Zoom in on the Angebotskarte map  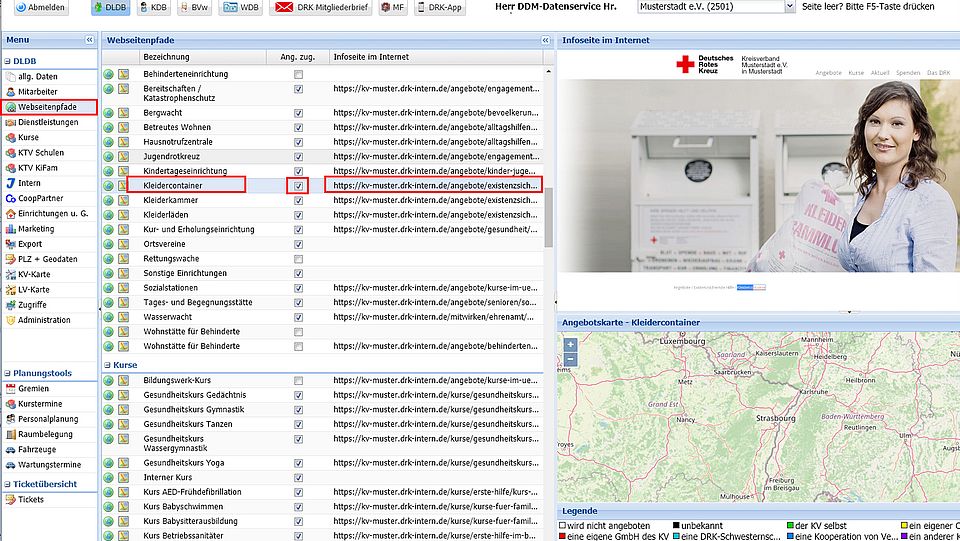(x=570, y=343)
